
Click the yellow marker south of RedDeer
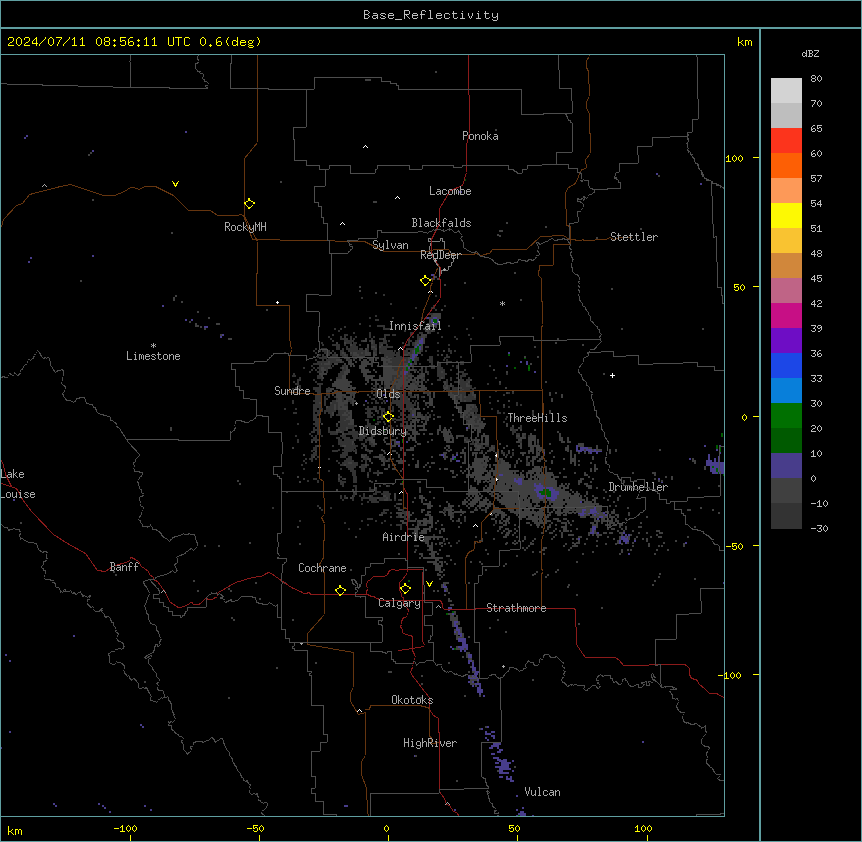click(425, 281)
